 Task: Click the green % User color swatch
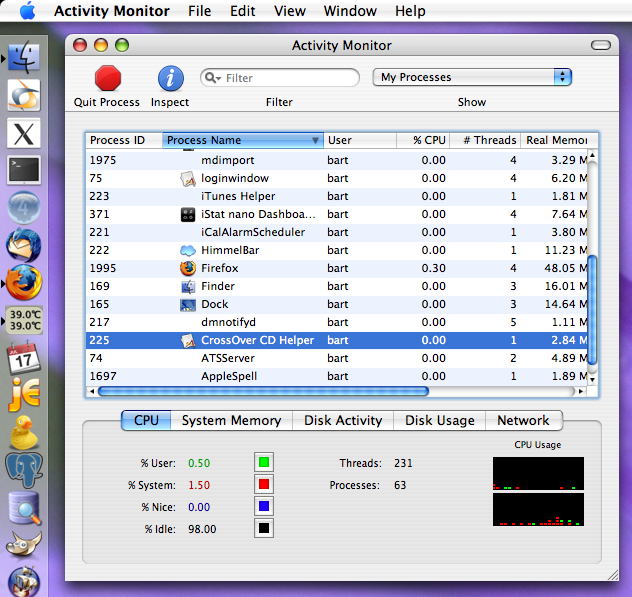click(264, 462)
